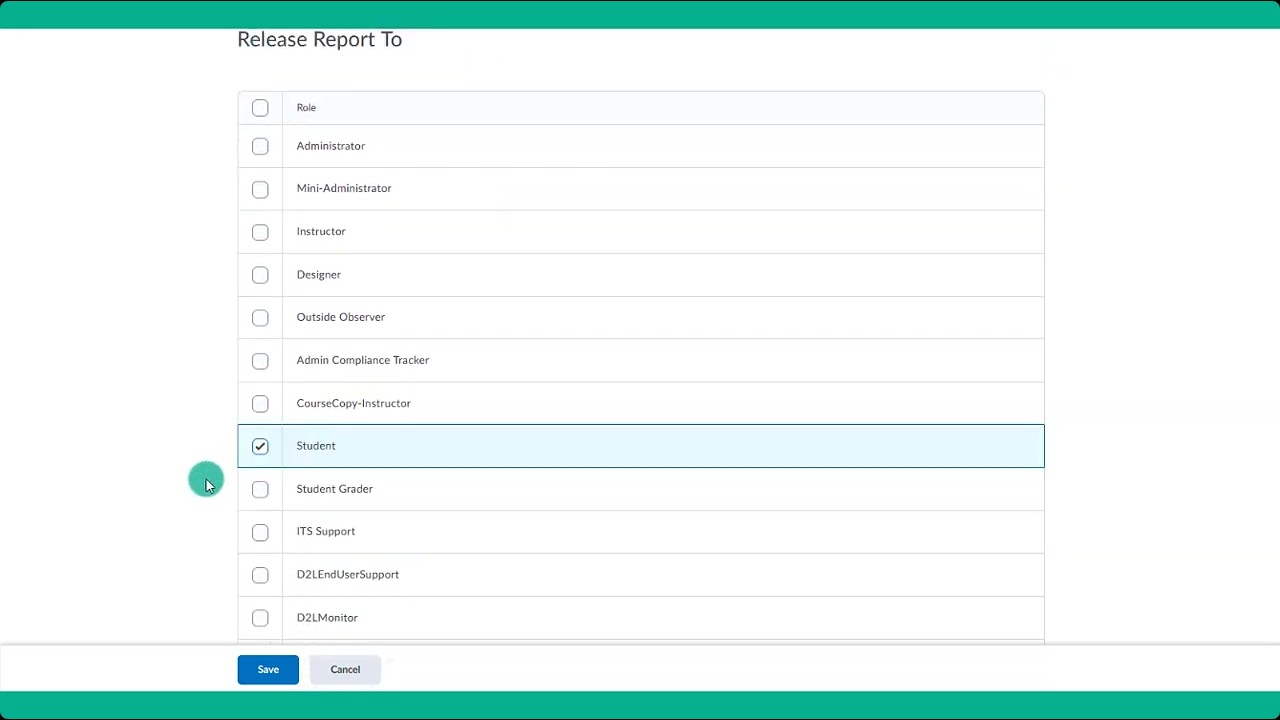Cancel the release report changes
This screenshot has width=1280, height=720.
coord(345,669)
